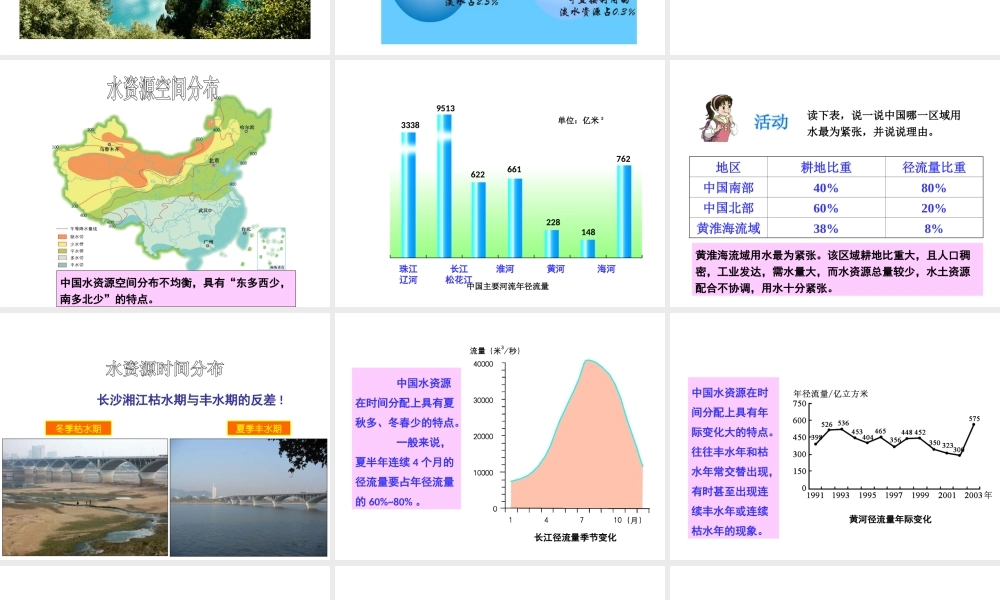Click the 年径流量/亿立方米 axis title
The image size is (1000, 600).
point(830,393)
